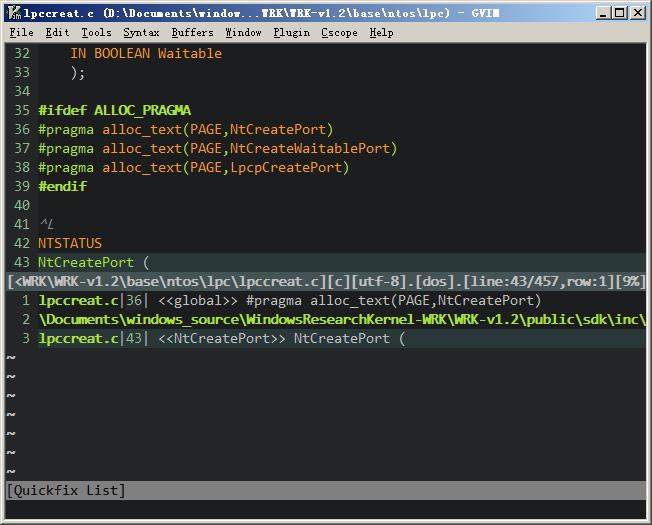The width and height of the screenshot is (652, 525).
Task: Click line 32 'IN BOOLEAN Waitable'
Action: pyautogui.click(x=146, y=53)
